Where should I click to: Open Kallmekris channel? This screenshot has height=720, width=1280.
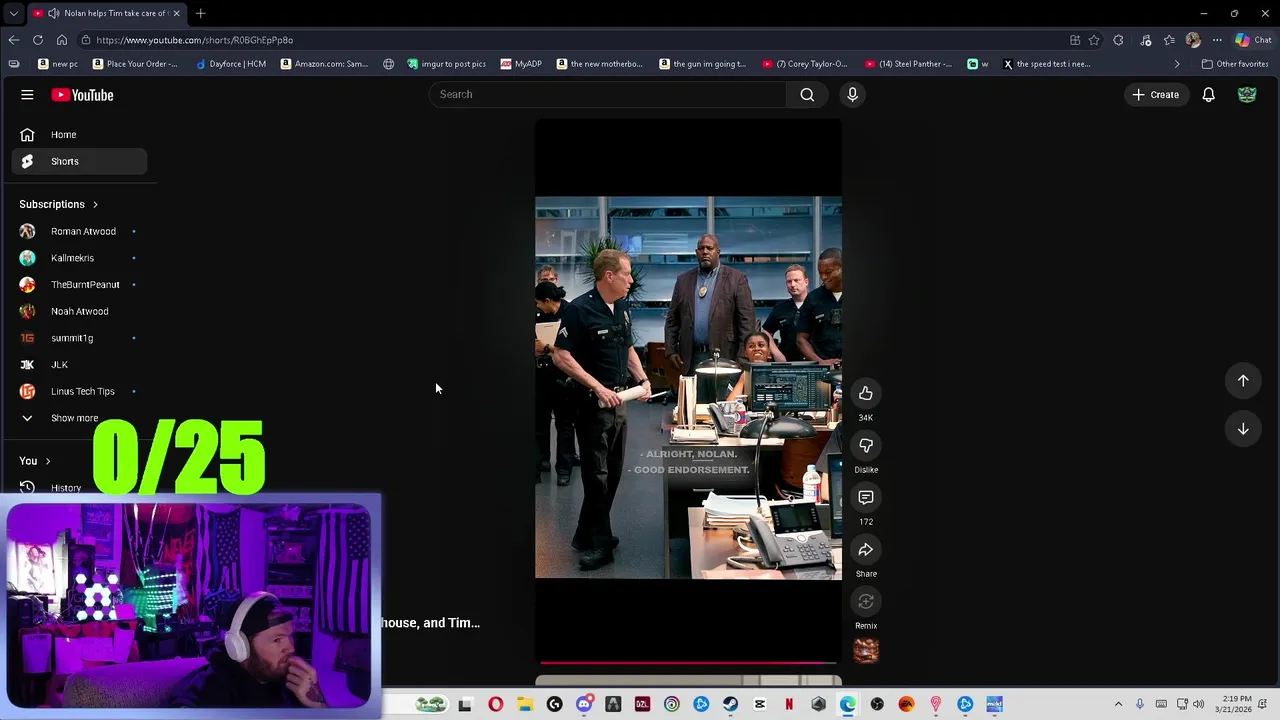tap(80, 258)
